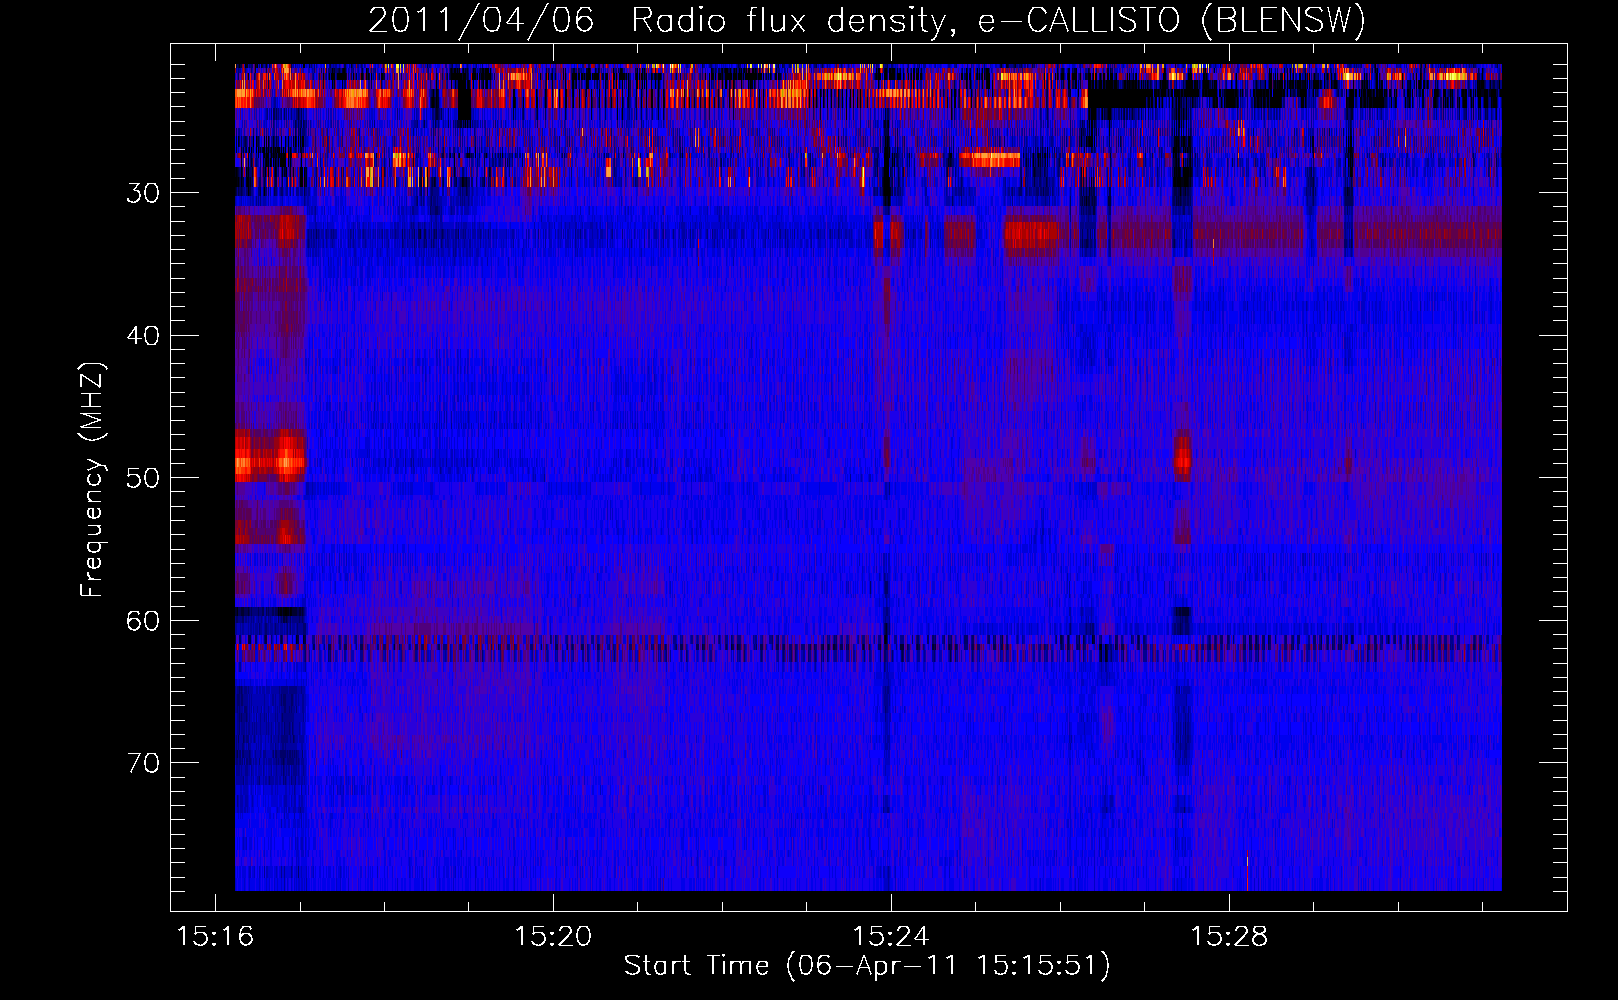This screenshot has width=1618, height=1000.
Task: Click the 15:28 time tick label
Action: click(1229, 936)
